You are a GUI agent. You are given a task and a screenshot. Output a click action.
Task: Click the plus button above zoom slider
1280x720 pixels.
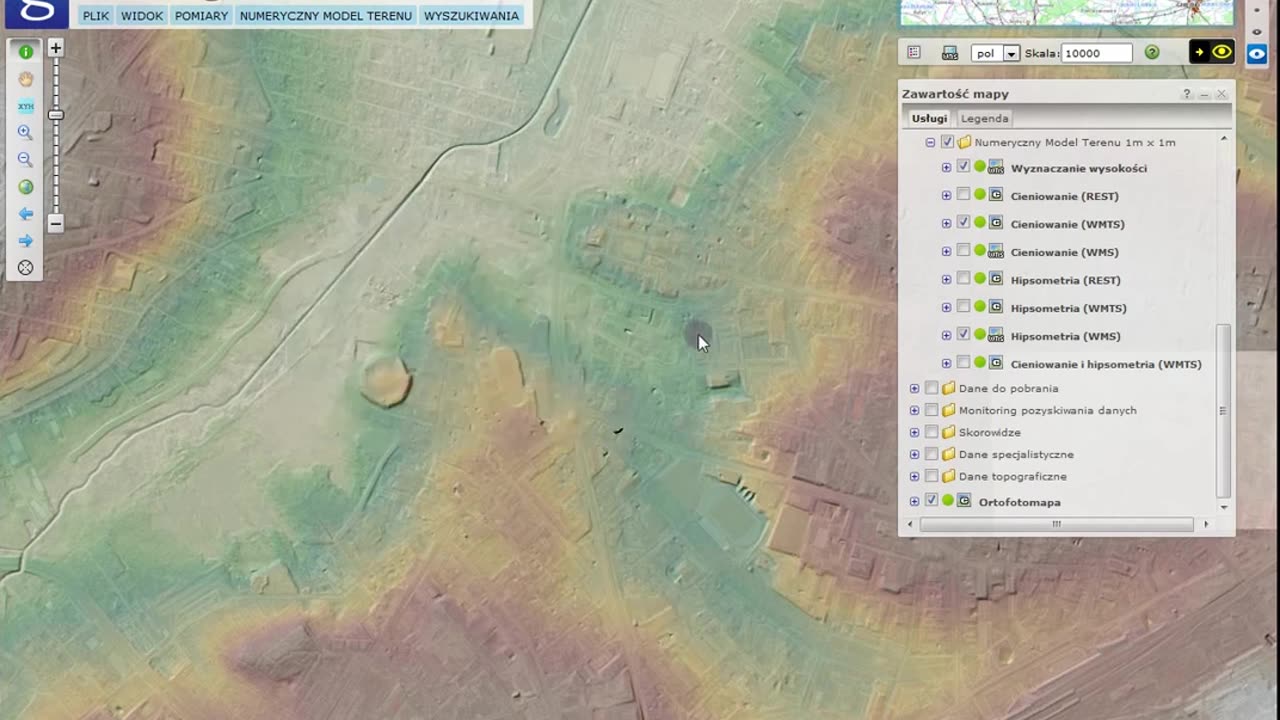click(56, 48)
